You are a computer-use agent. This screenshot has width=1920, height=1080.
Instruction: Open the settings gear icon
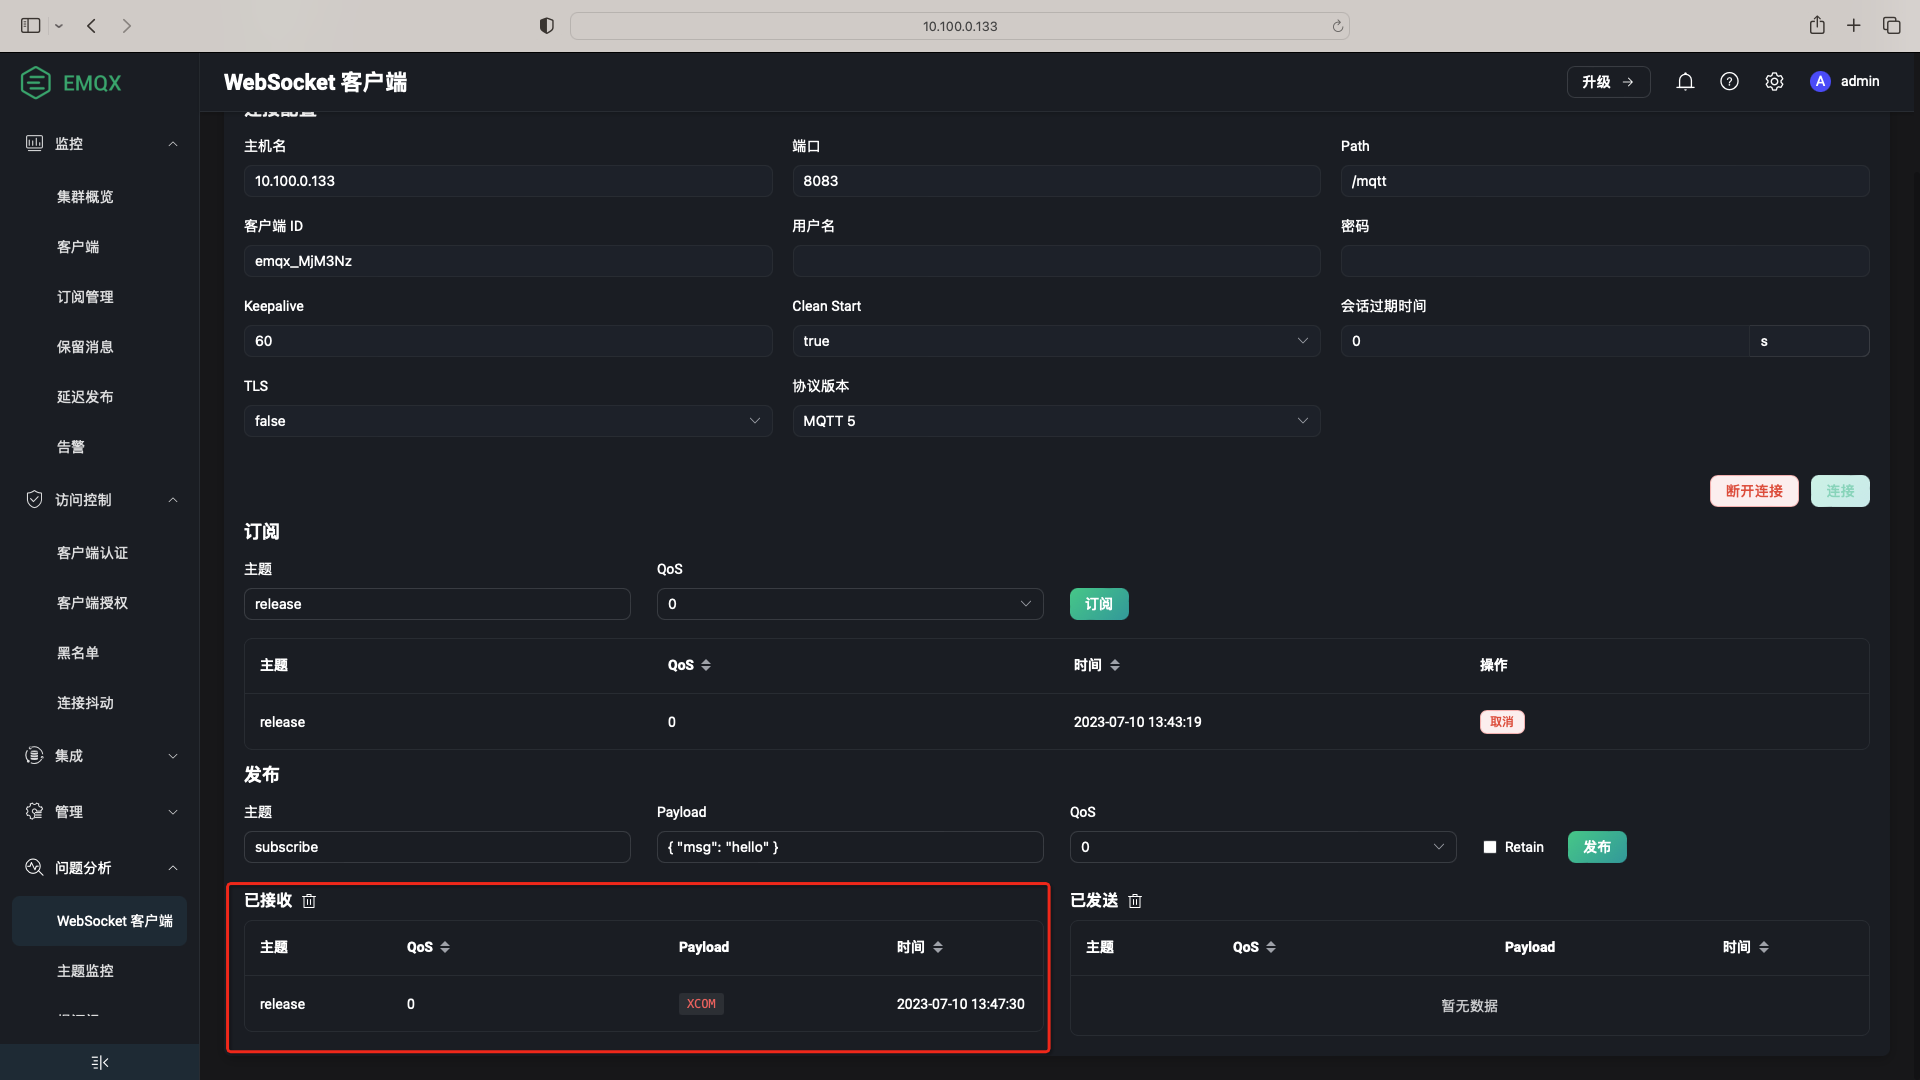click(1774, 82)
